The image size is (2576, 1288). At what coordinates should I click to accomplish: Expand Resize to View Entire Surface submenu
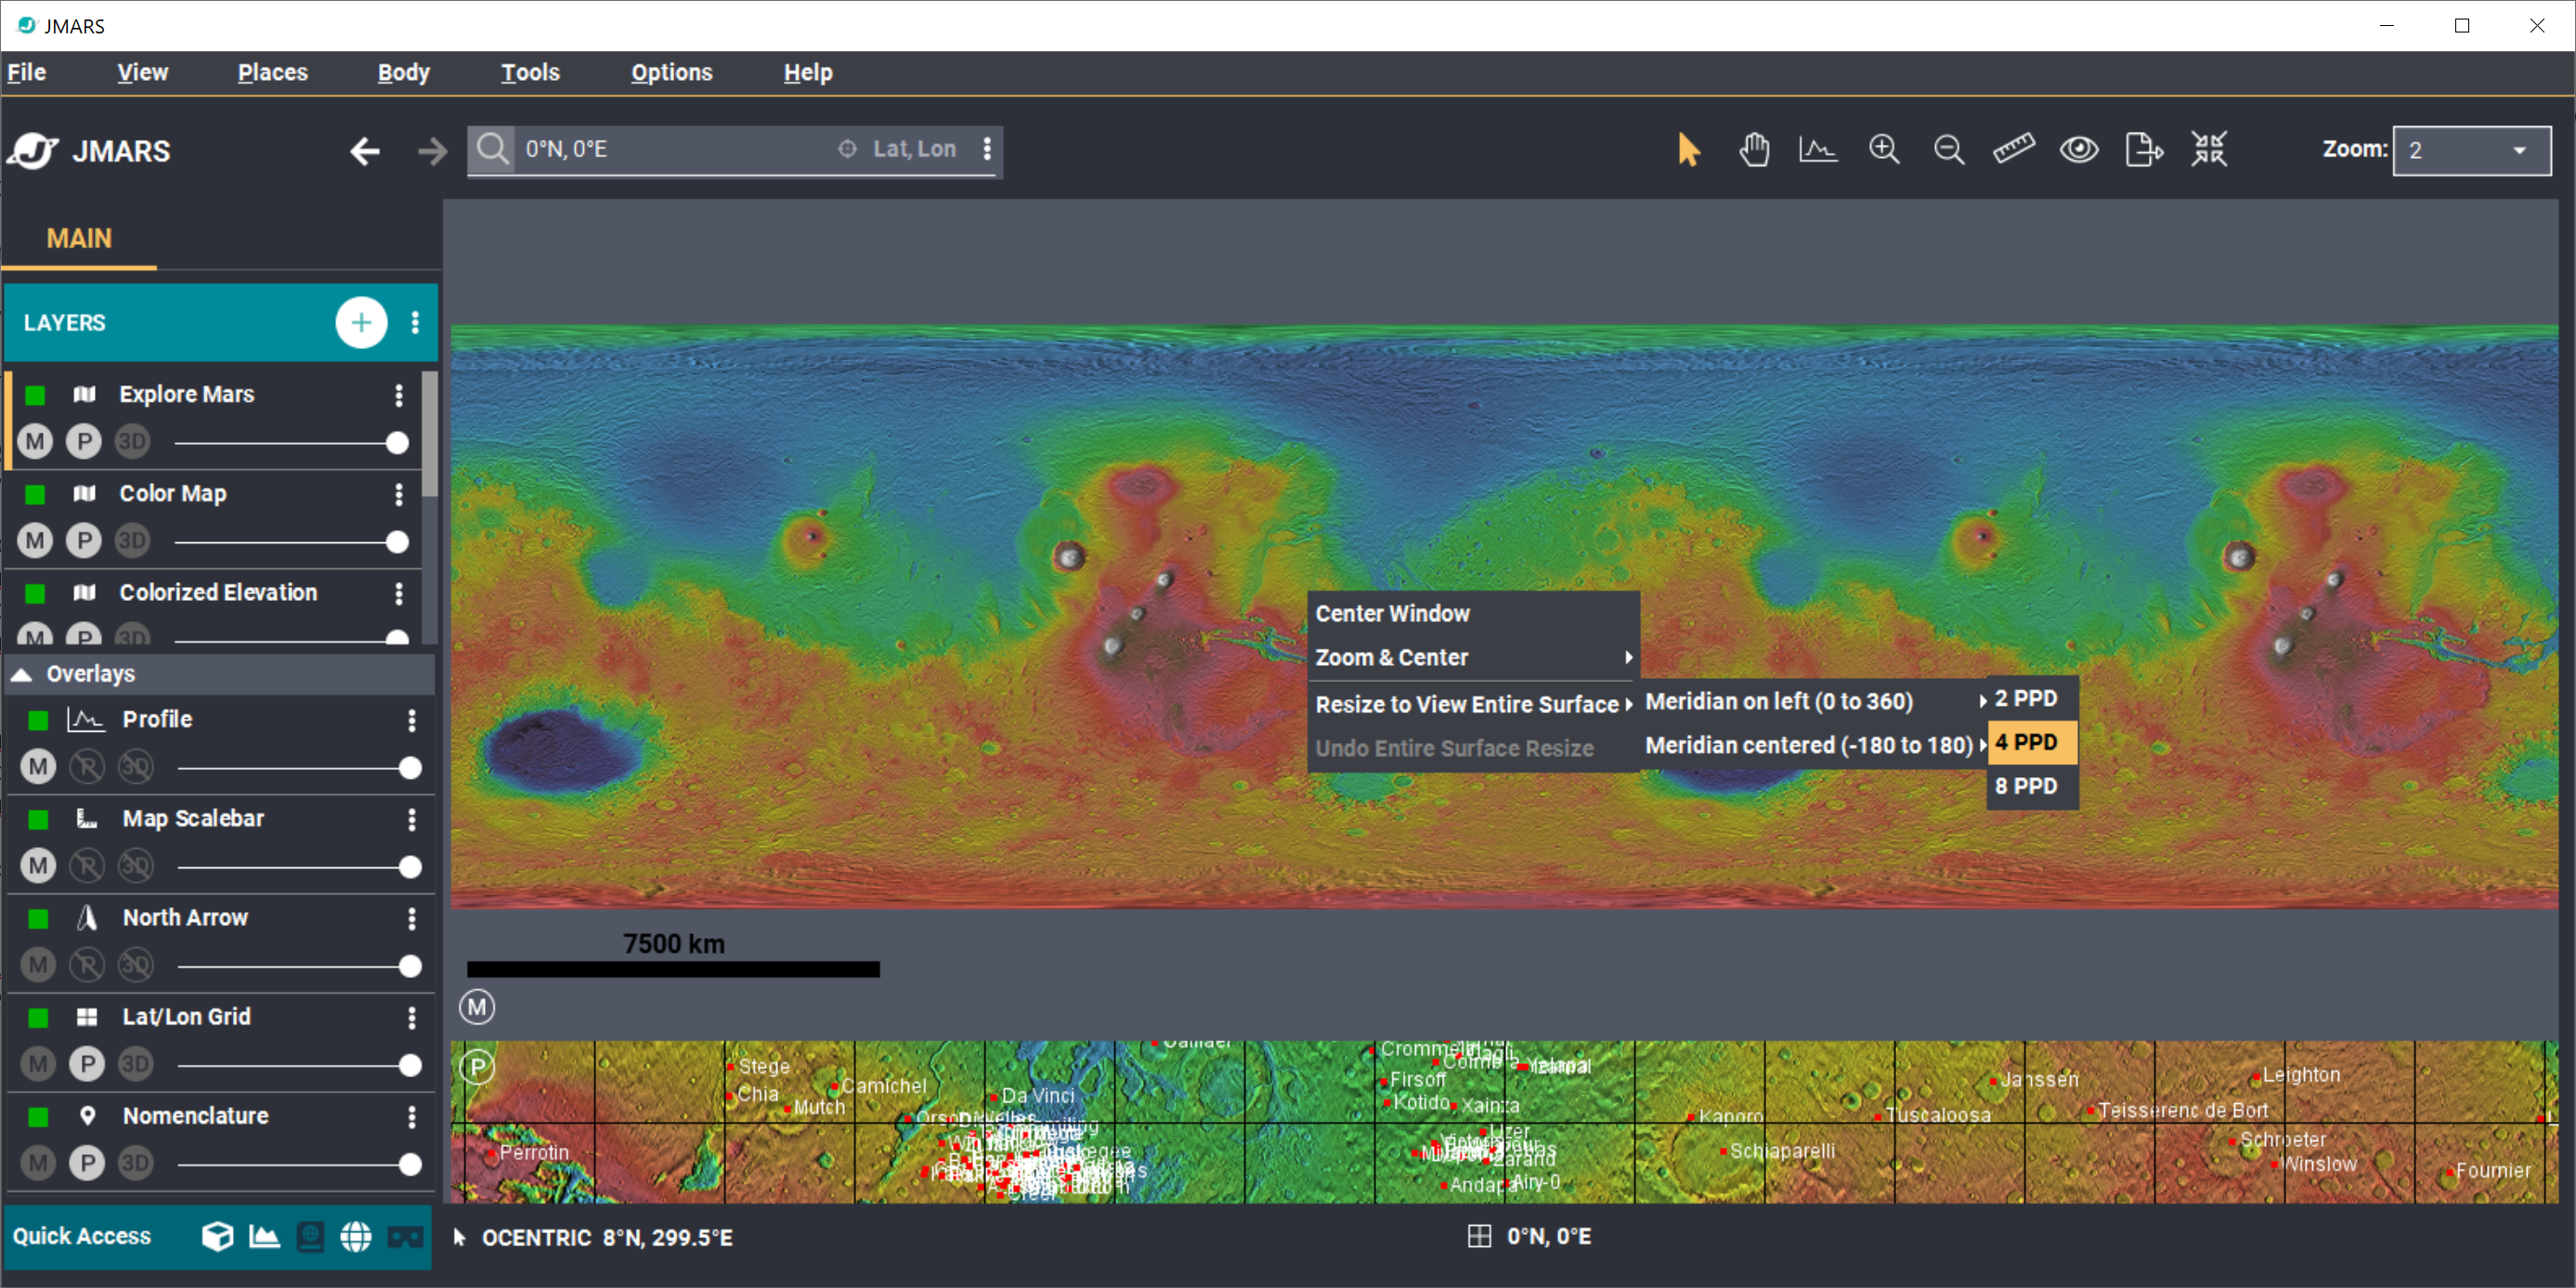[1473, 704]
